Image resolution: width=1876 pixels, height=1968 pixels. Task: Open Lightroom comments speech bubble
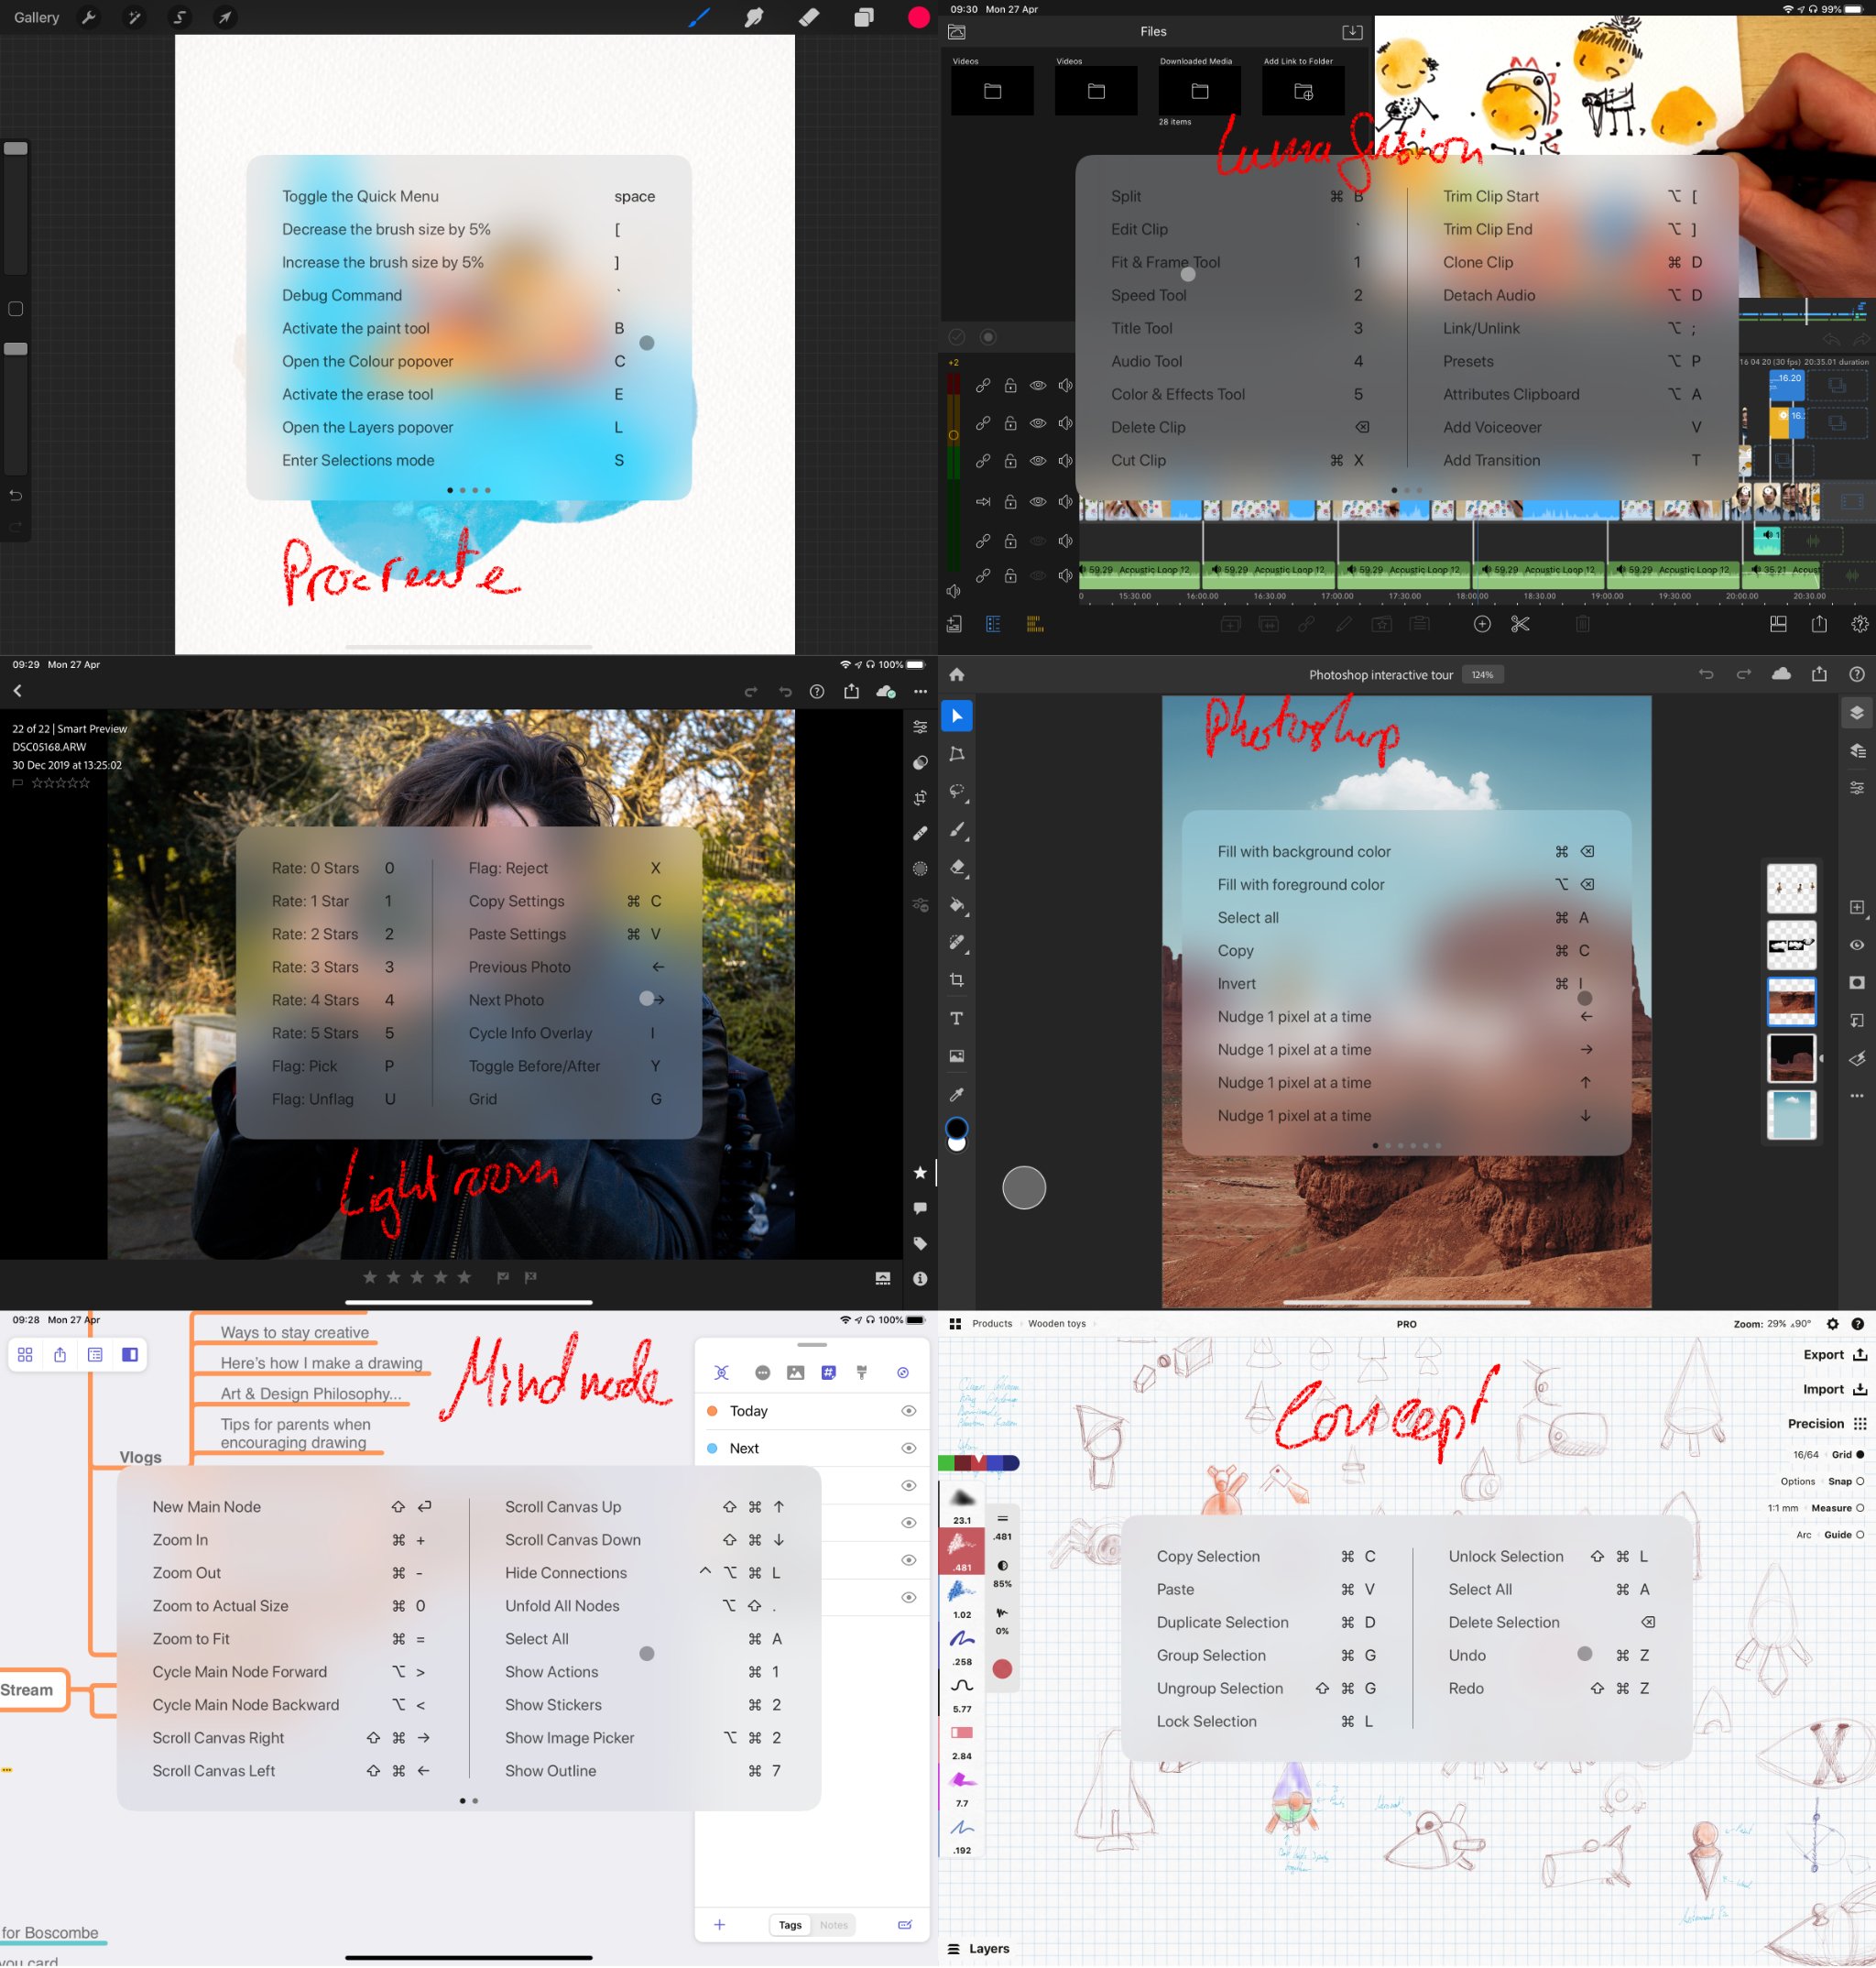tap(920, 1208)
